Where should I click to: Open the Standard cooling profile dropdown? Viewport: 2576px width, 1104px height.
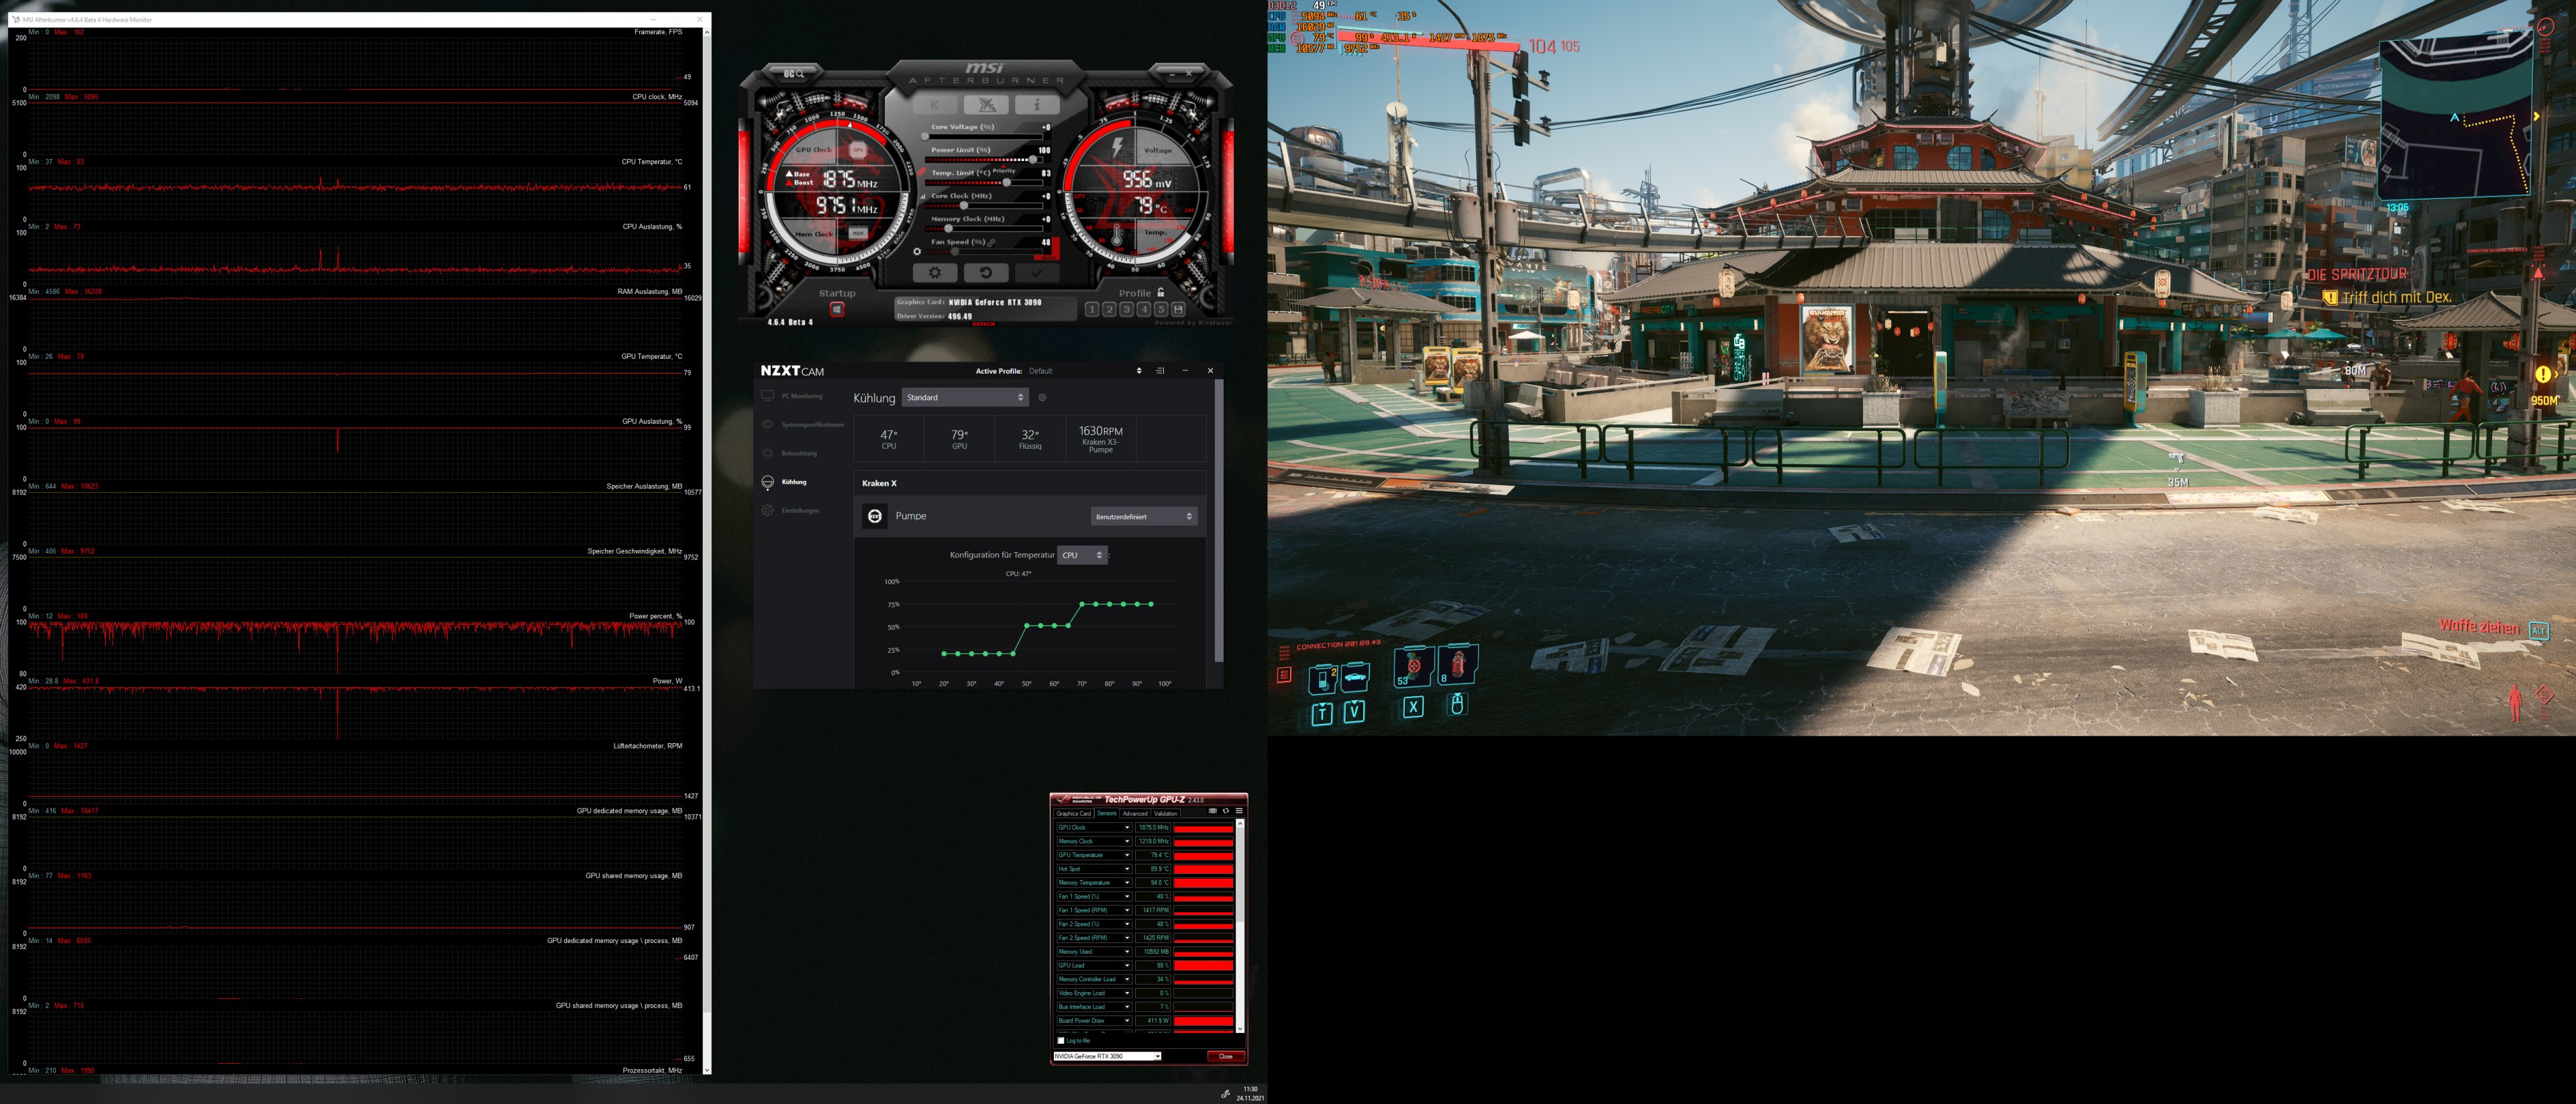964,398
